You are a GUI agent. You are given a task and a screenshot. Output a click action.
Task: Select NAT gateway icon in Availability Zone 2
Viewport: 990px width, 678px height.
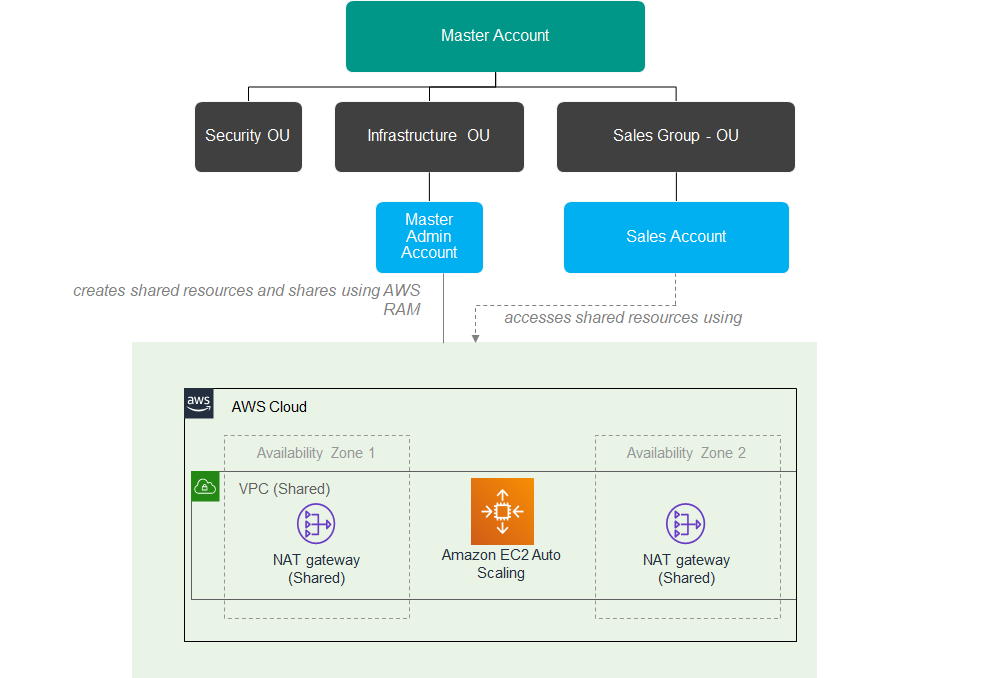coord(686,523)
